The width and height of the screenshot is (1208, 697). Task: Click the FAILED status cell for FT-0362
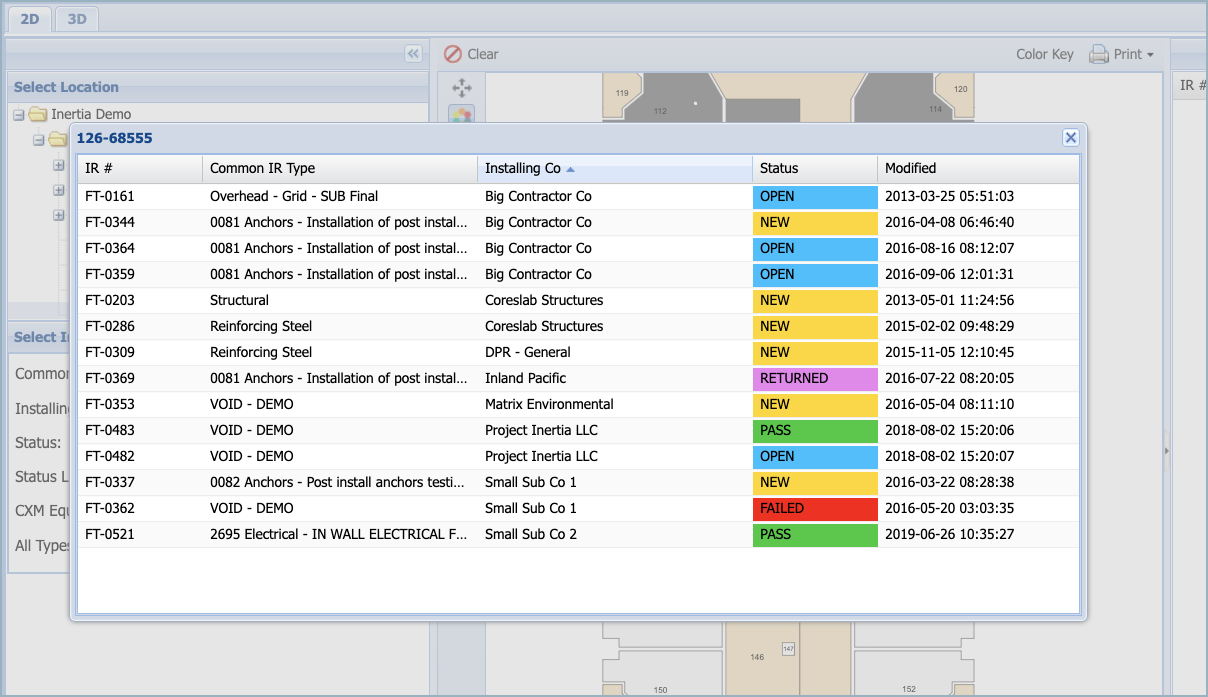(815, 508)
